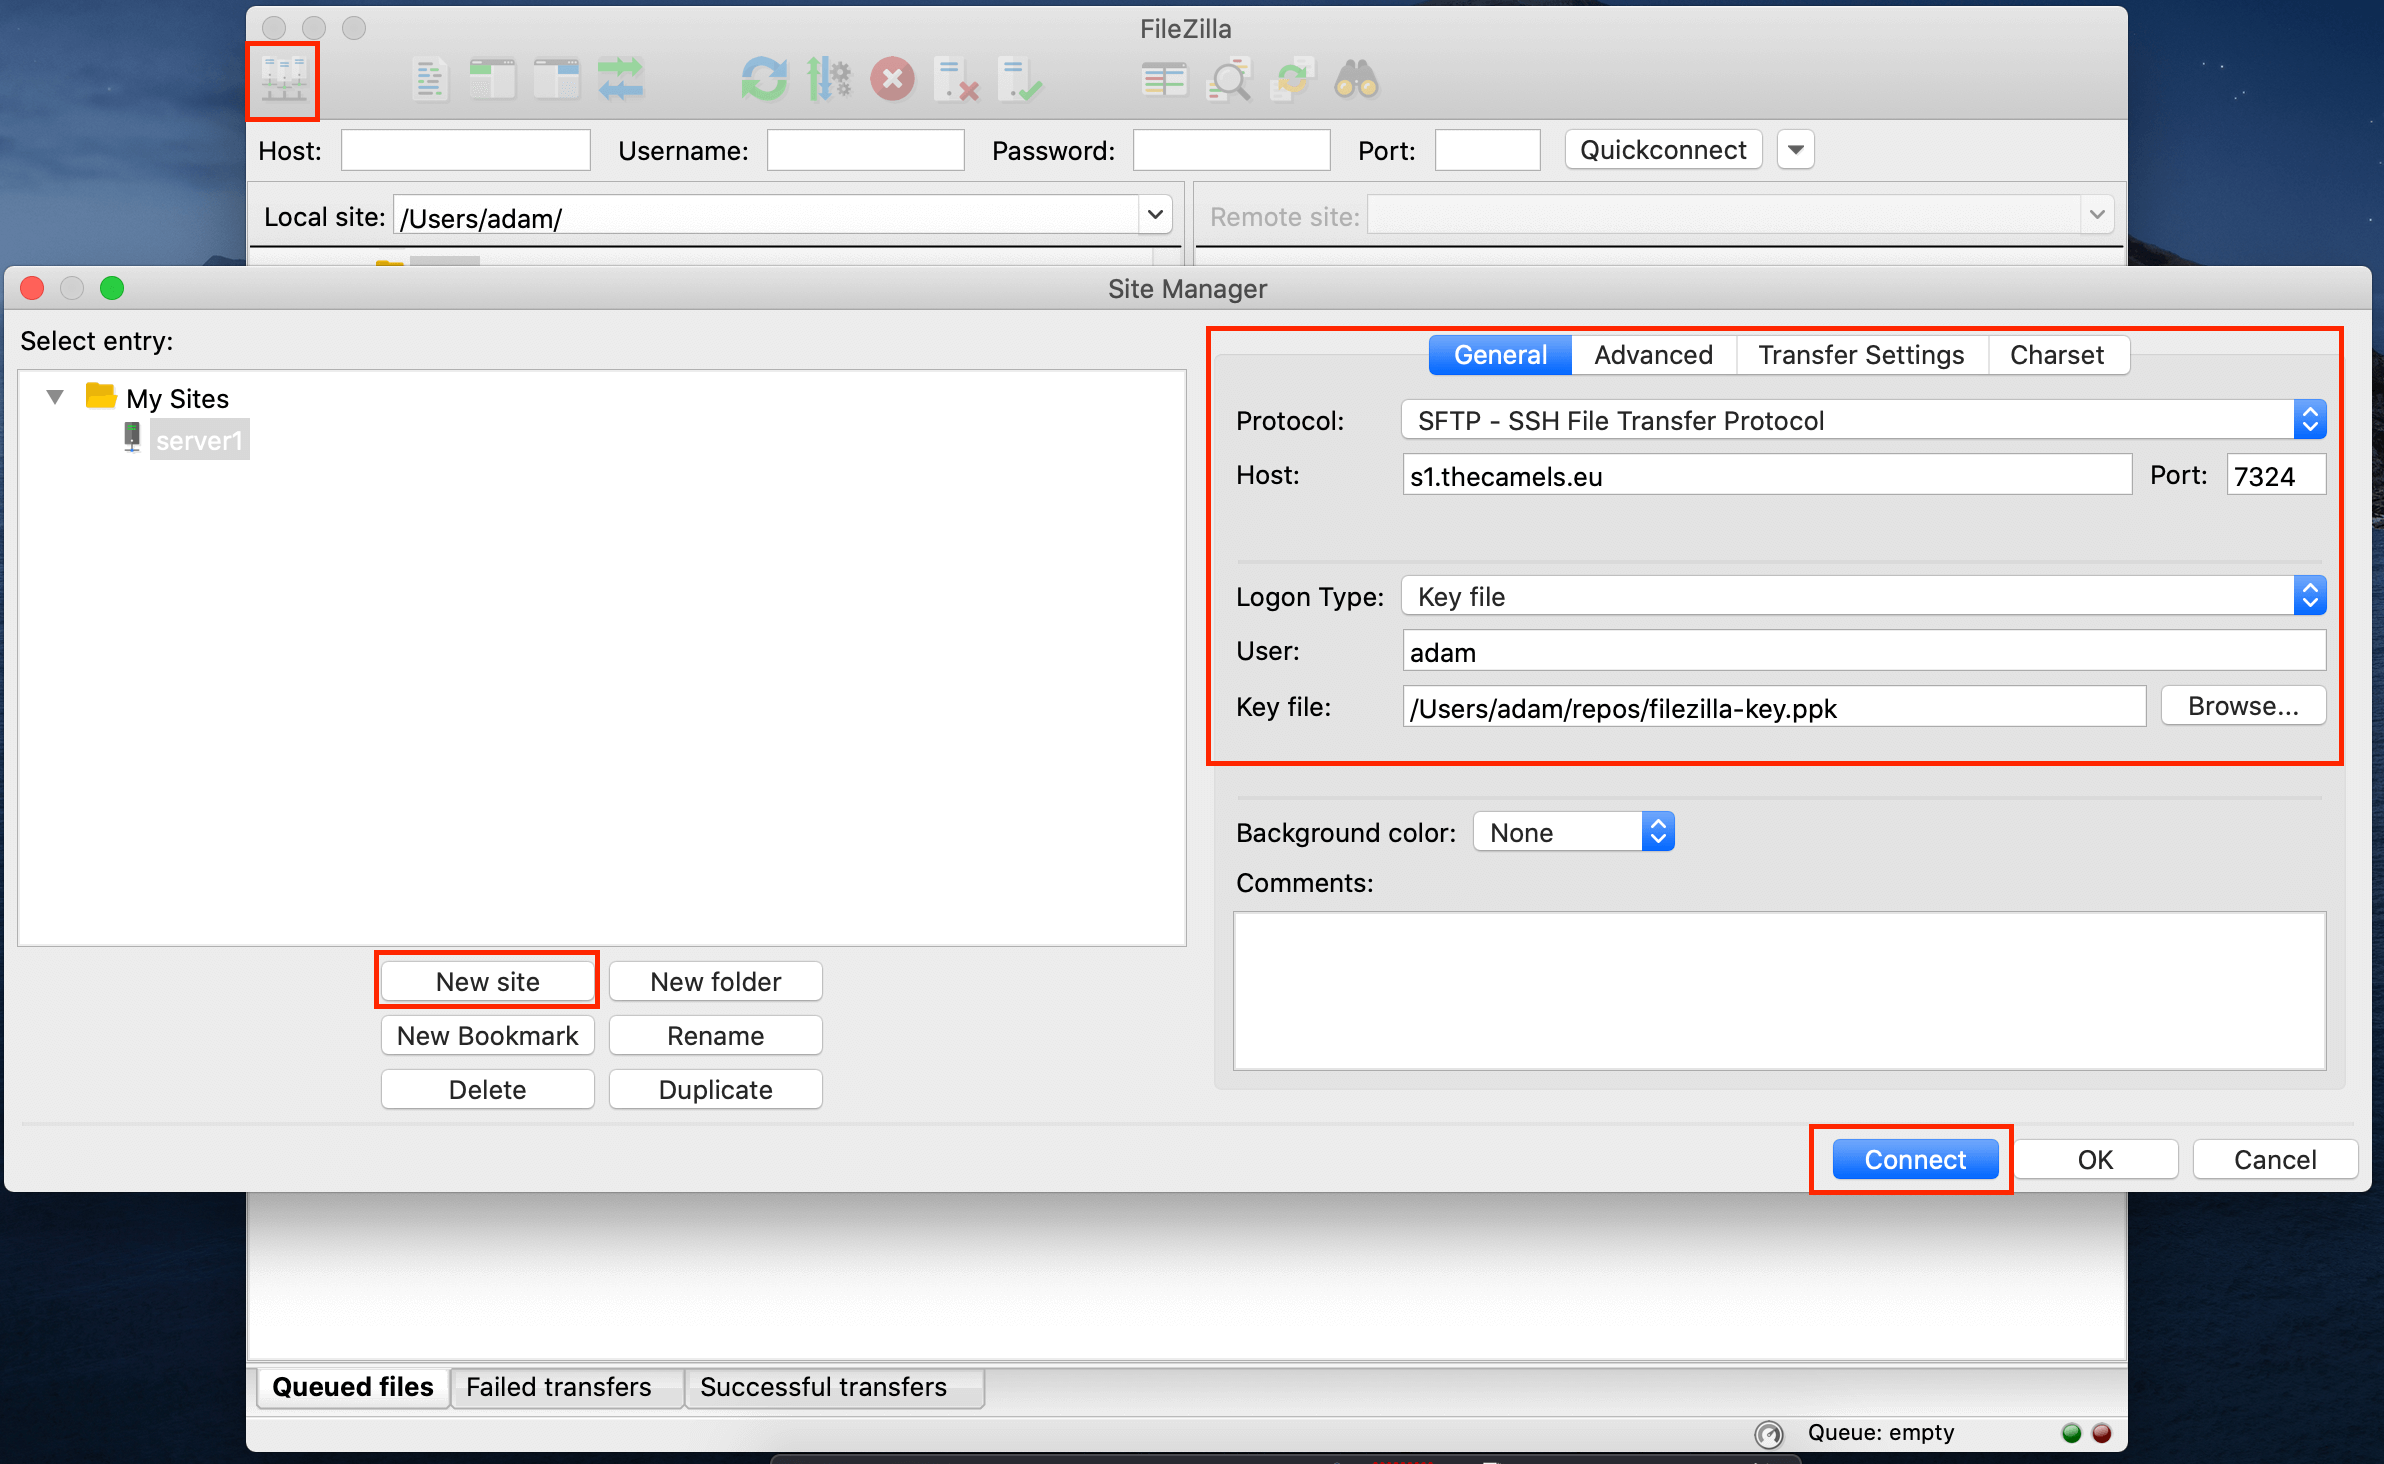Click the Site Manager Port field
The width and height of the screenshot is (2384, 1464).
coord(2276,475)
